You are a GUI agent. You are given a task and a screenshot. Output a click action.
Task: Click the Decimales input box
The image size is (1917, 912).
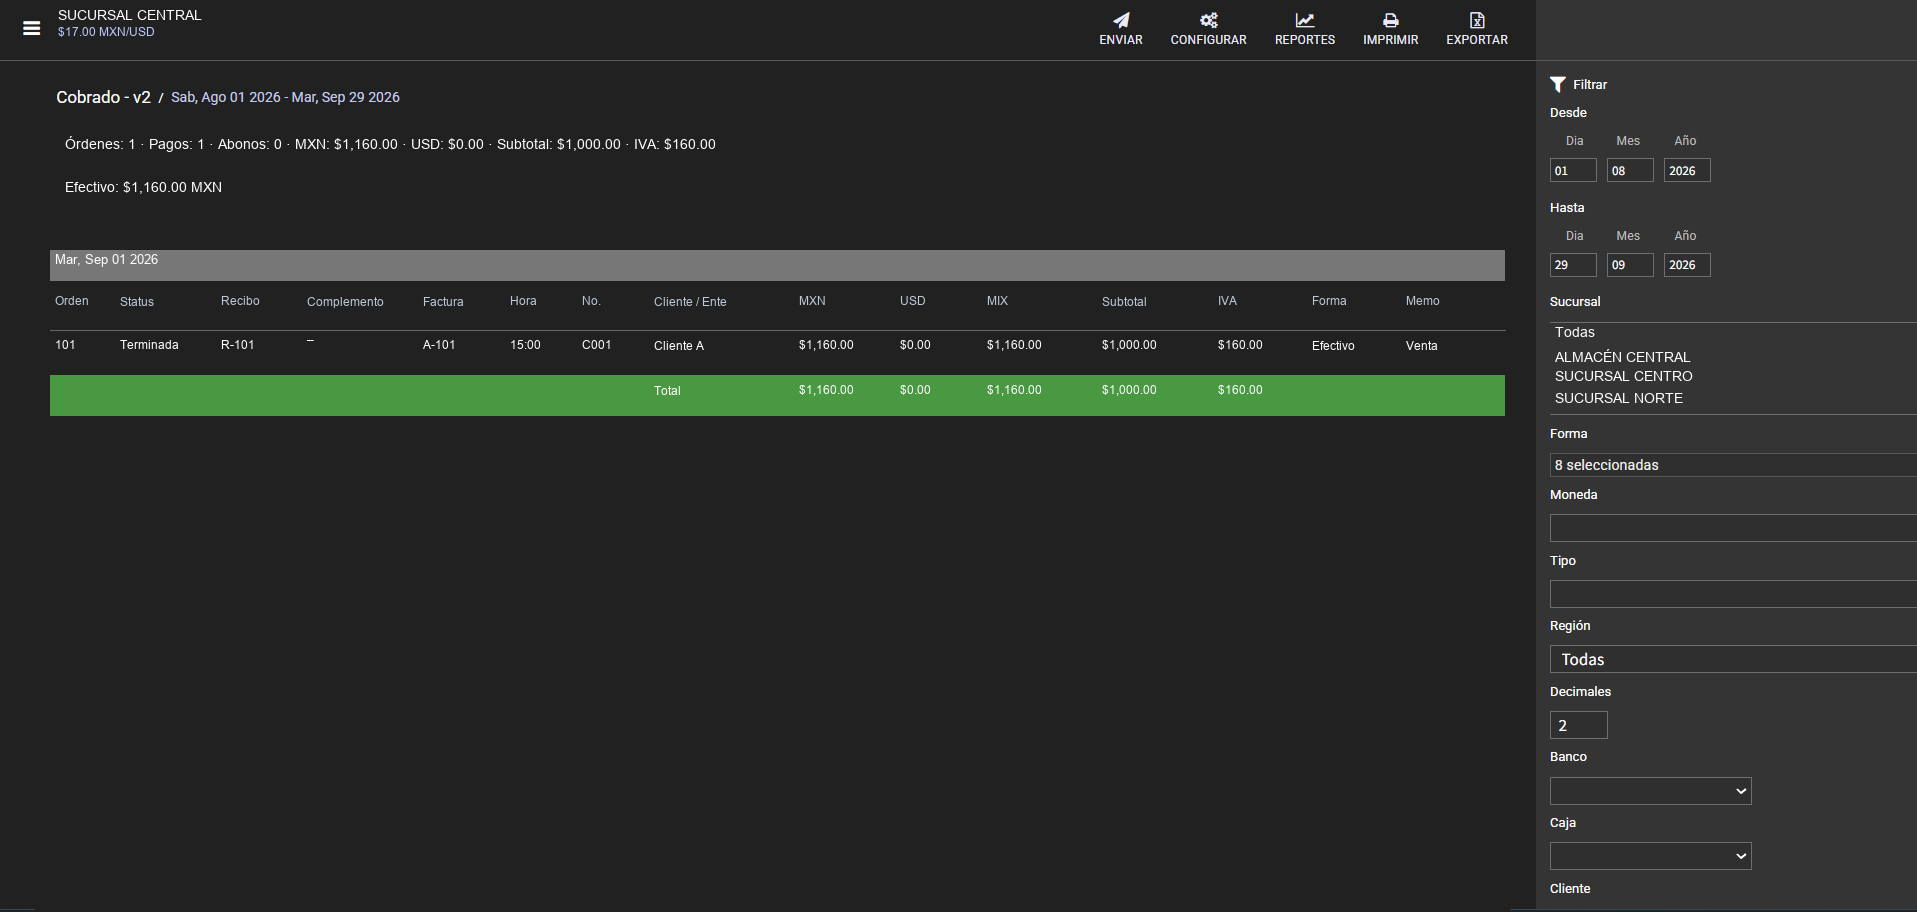pos(1579,725)
